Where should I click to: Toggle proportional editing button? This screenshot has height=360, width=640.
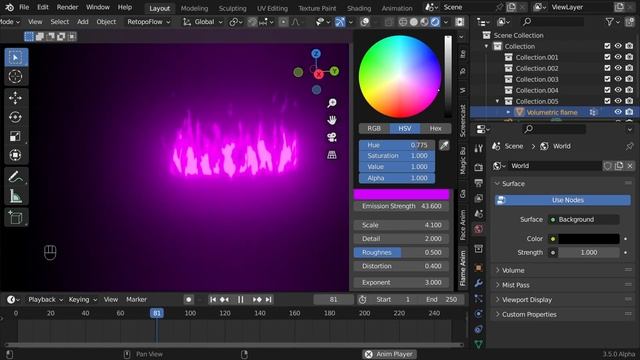[283, 22]
